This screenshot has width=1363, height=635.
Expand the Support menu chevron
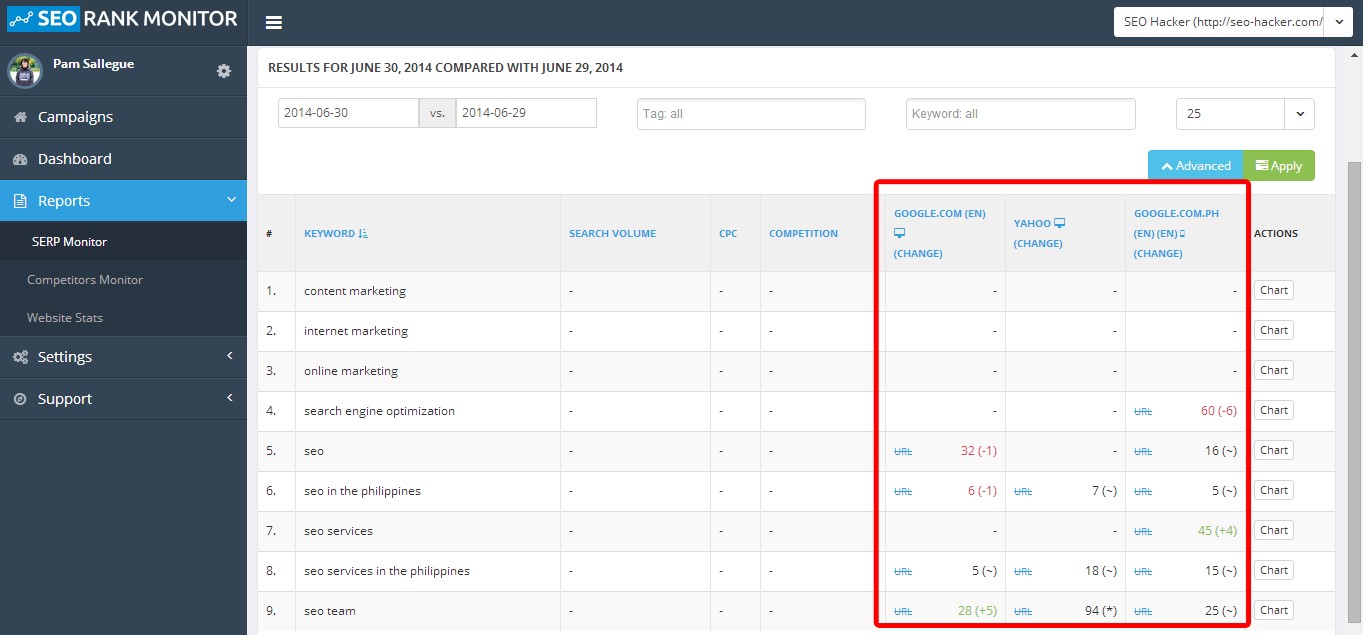pyautogui.click(x=230, y=398)
